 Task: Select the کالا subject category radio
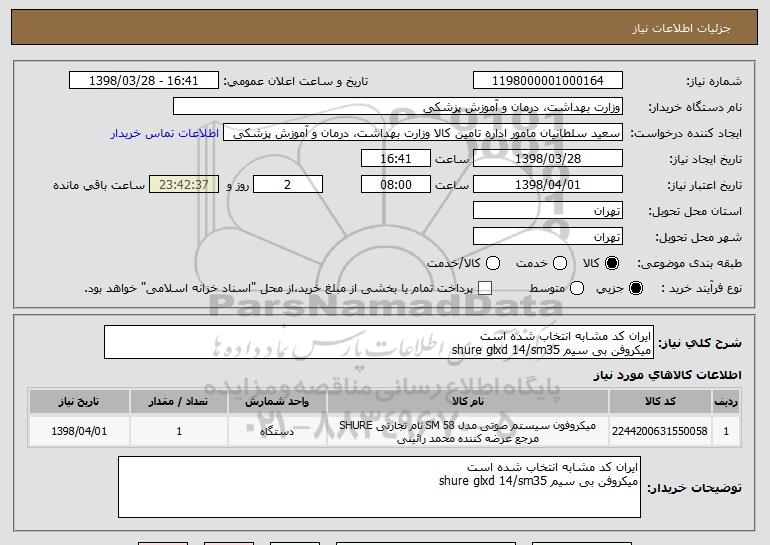[x=612, y=263]
